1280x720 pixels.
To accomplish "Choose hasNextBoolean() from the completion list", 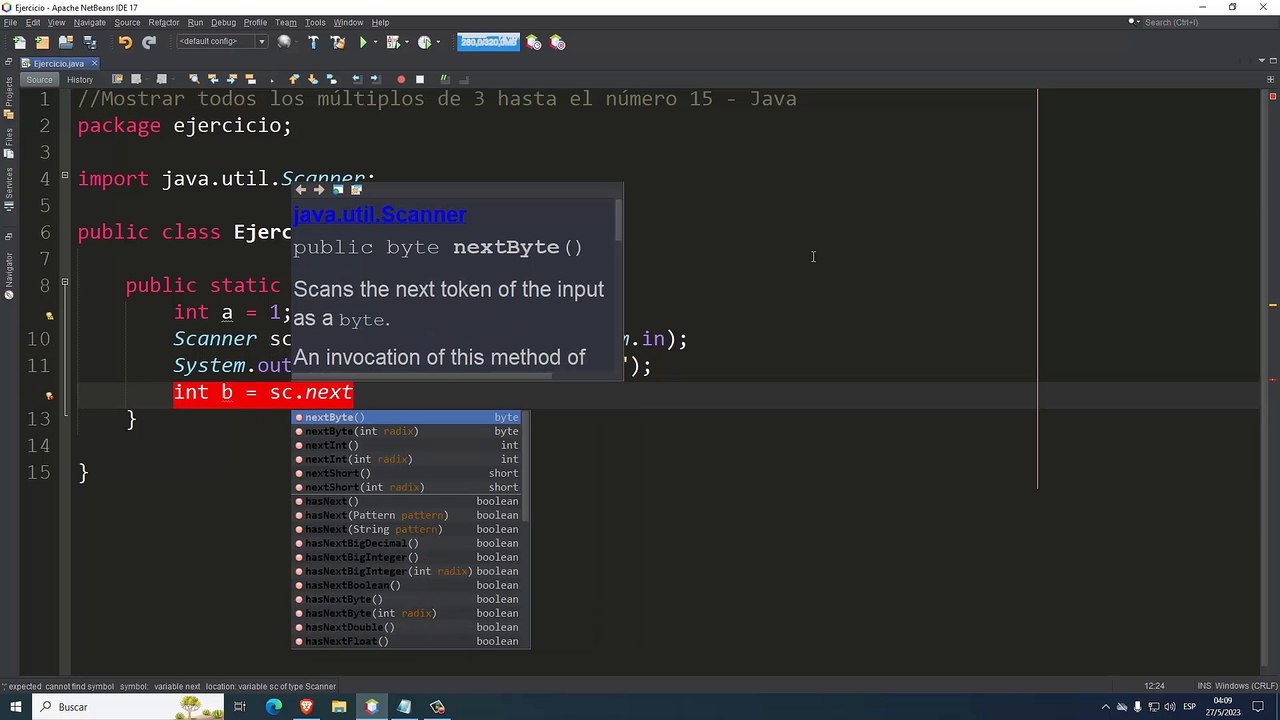I will pyautogui.click(x=406, y=585).
